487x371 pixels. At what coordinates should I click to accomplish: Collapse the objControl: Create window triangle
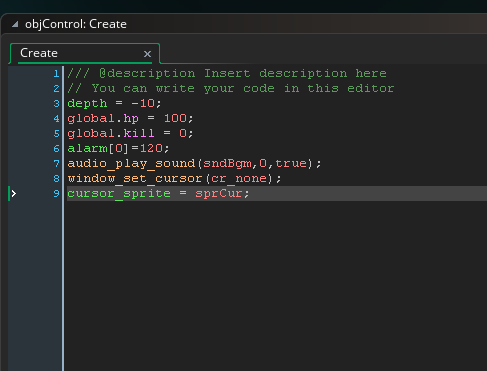(x=15, y=24)
